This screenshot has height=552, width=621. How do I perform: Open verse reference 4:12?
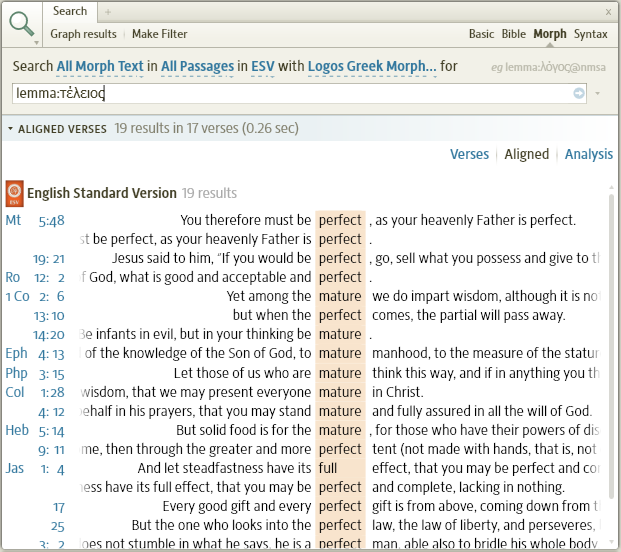coord(51,412)
